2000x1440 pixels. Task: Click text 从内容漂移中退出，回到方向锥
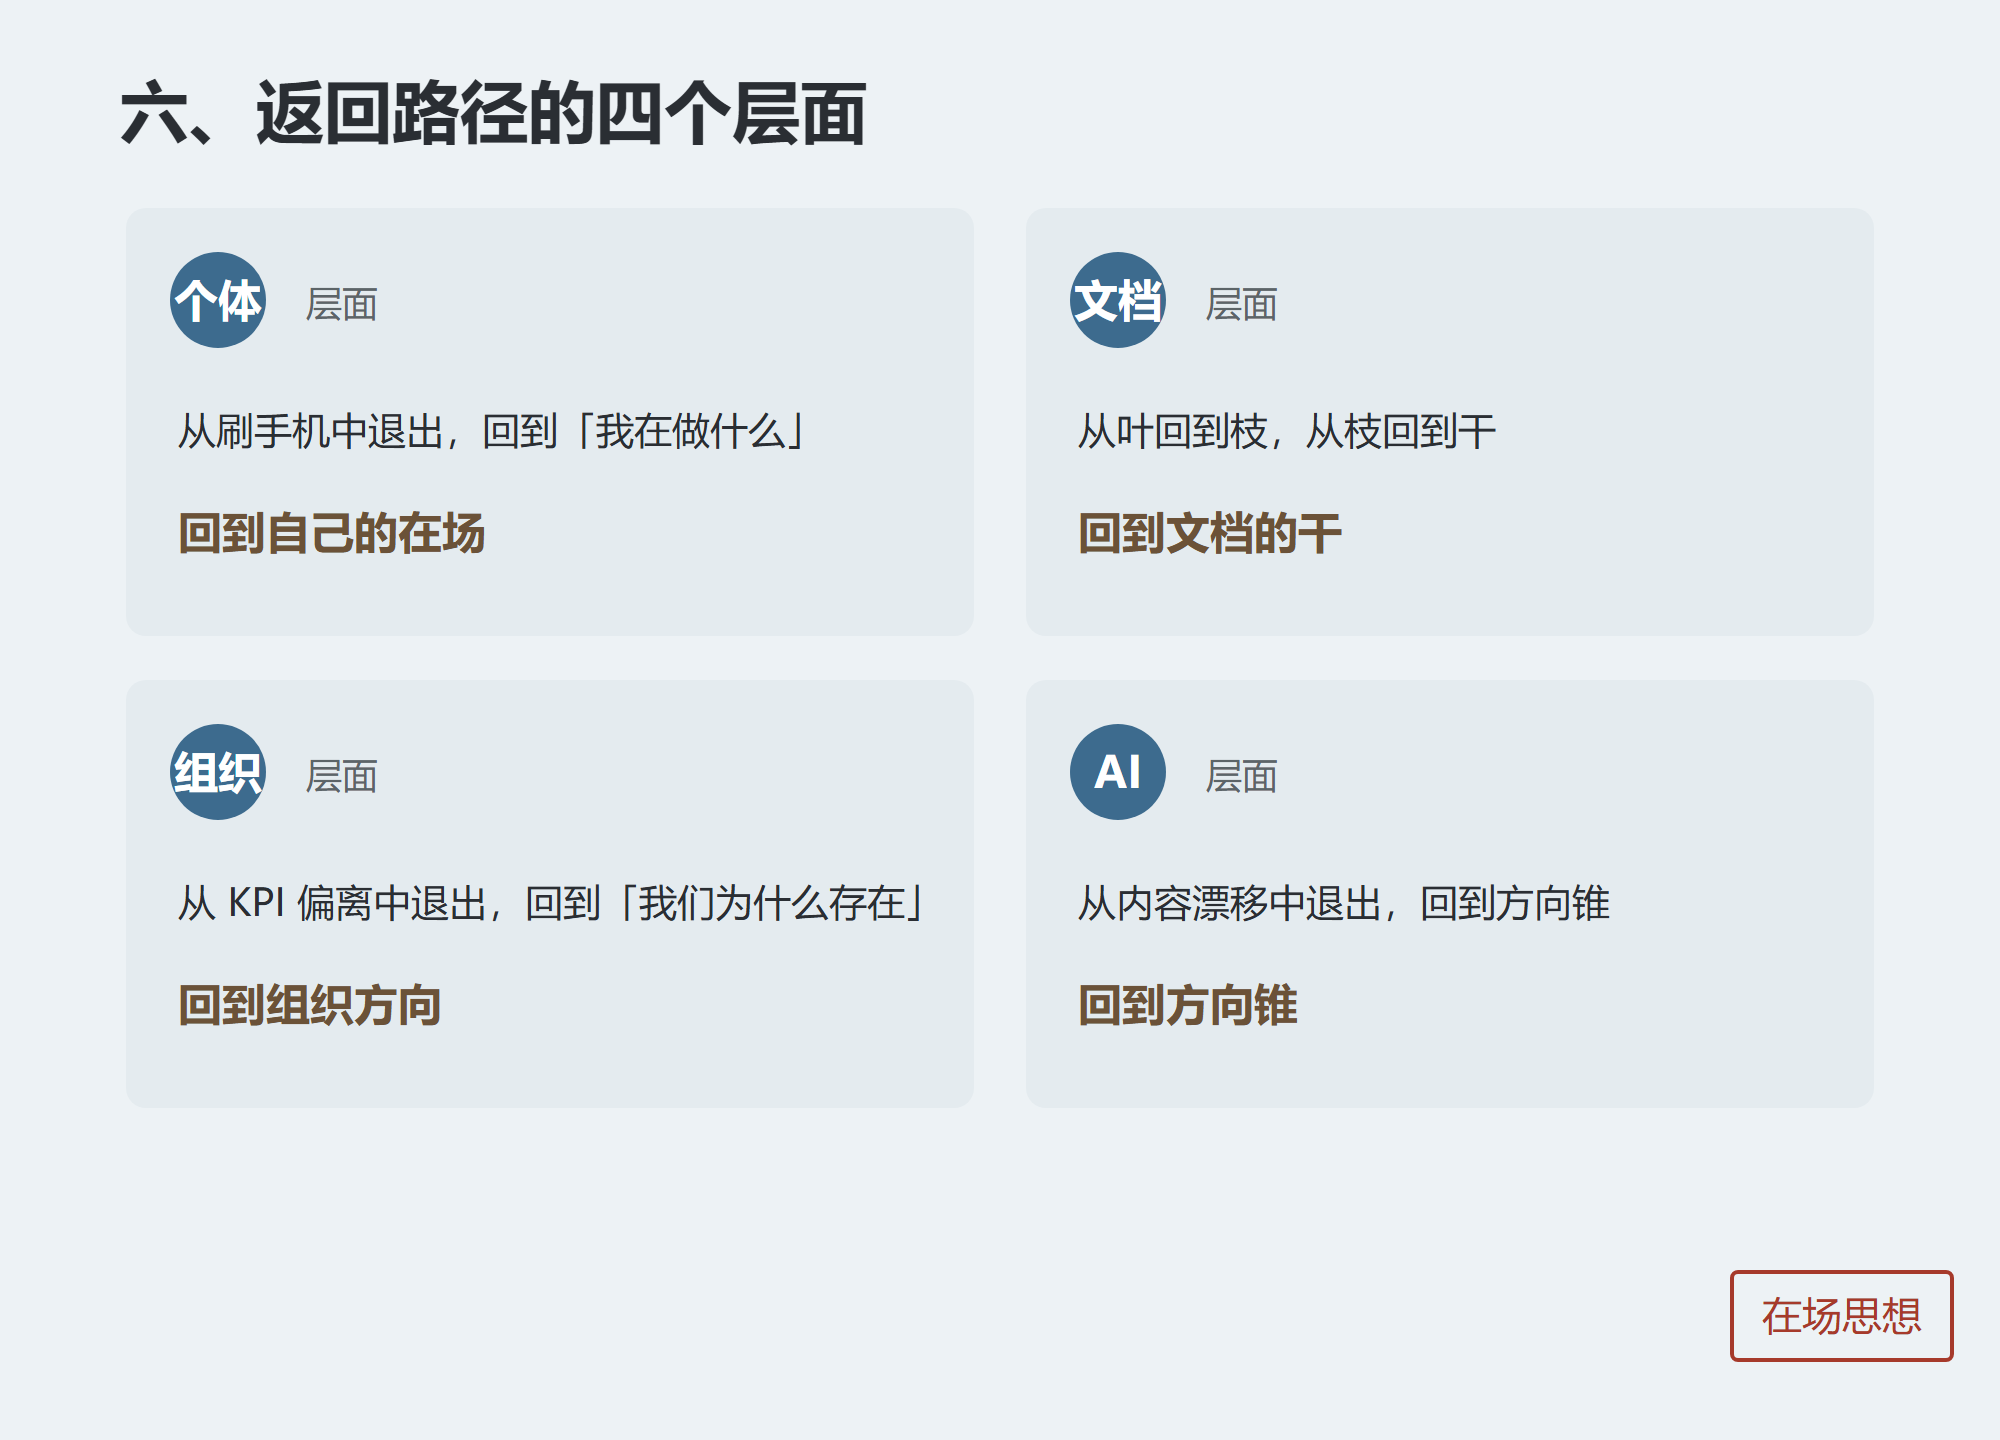1344,904
